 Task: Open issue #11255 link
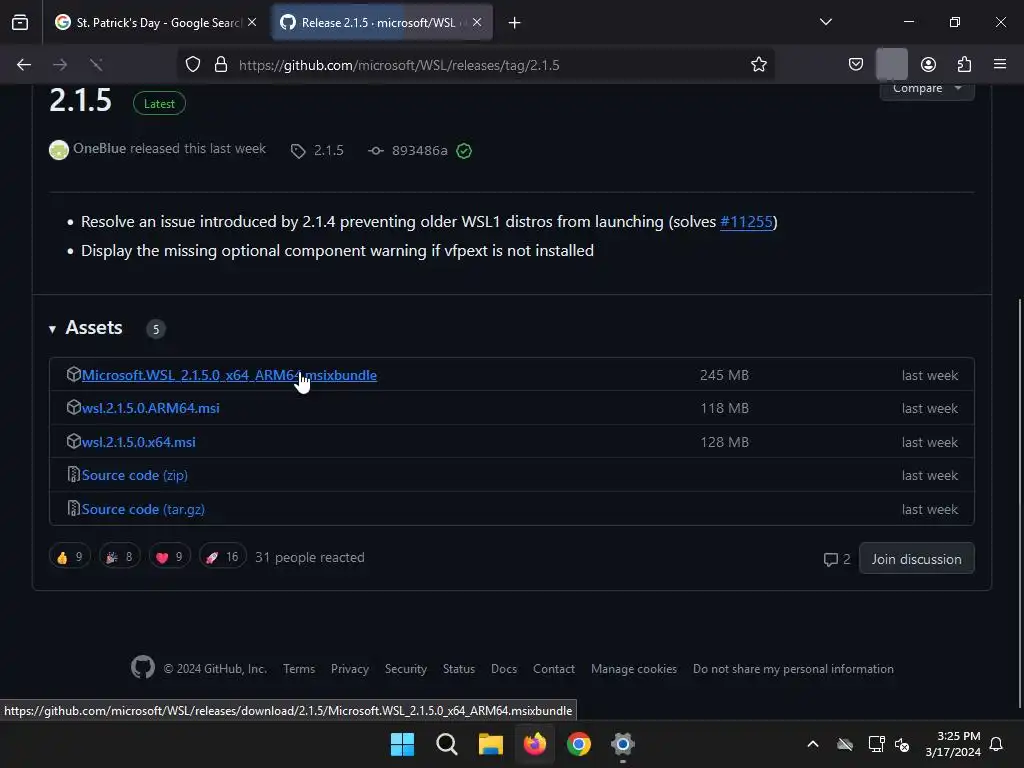[x=746, y=222]
